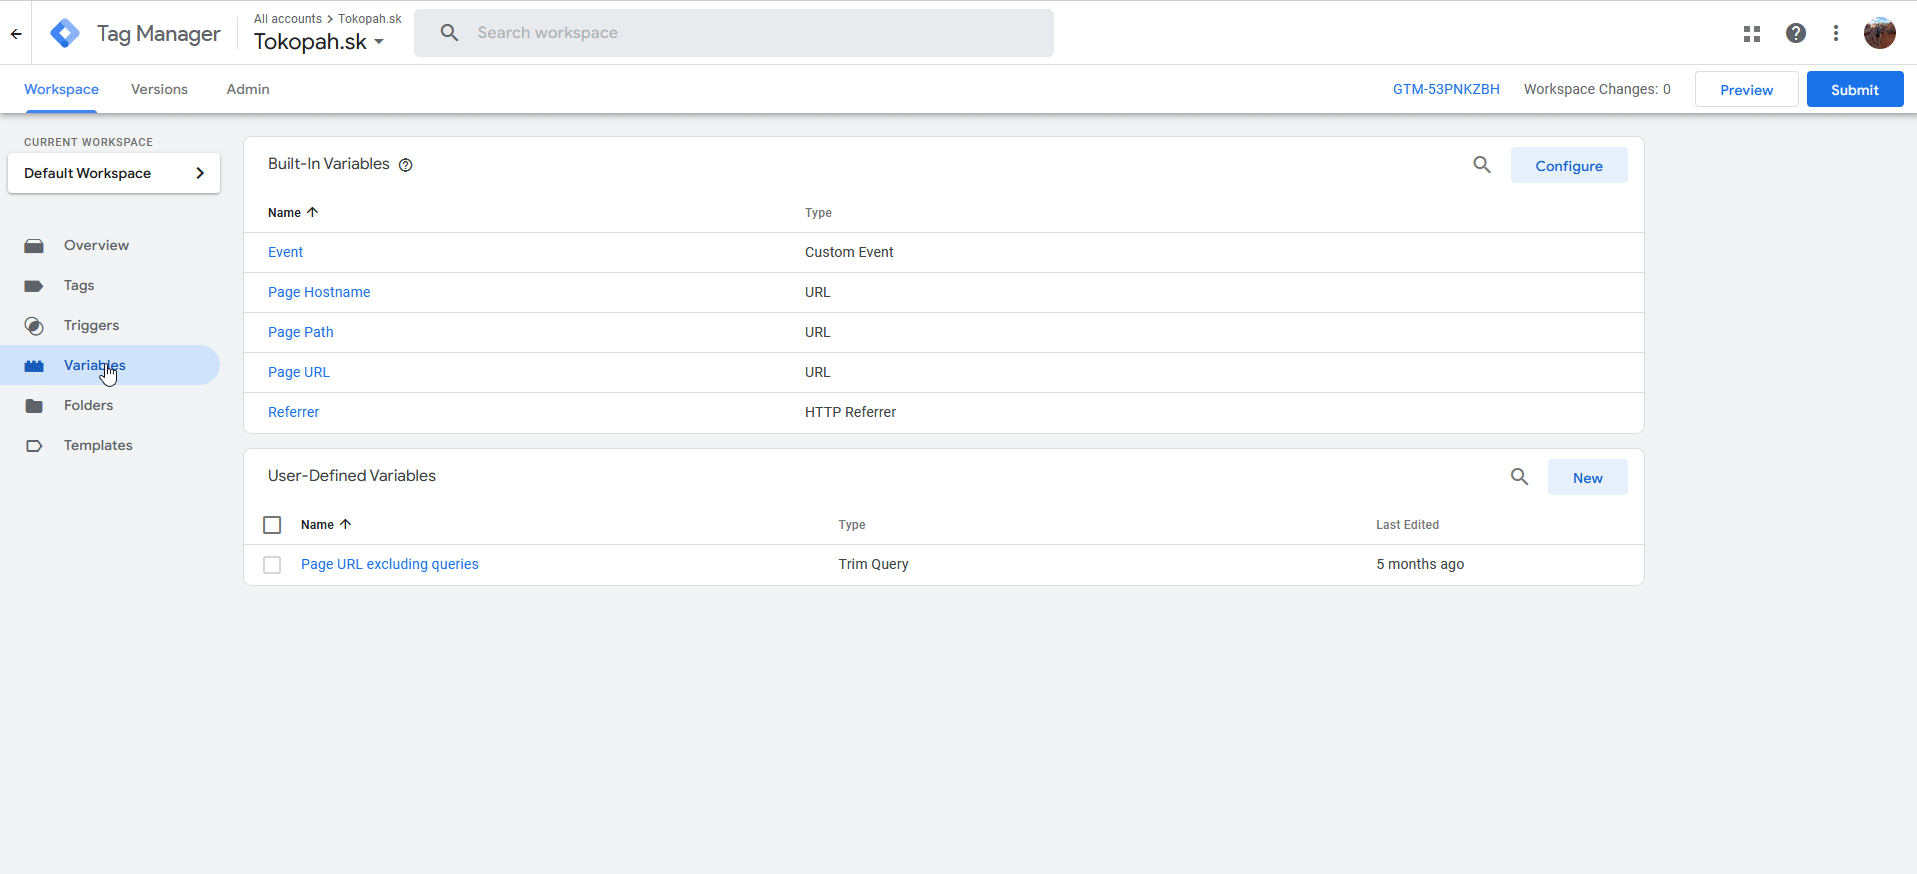Open the Page Path variable
The image size is (1917, 874).
(x=301, y=332)
